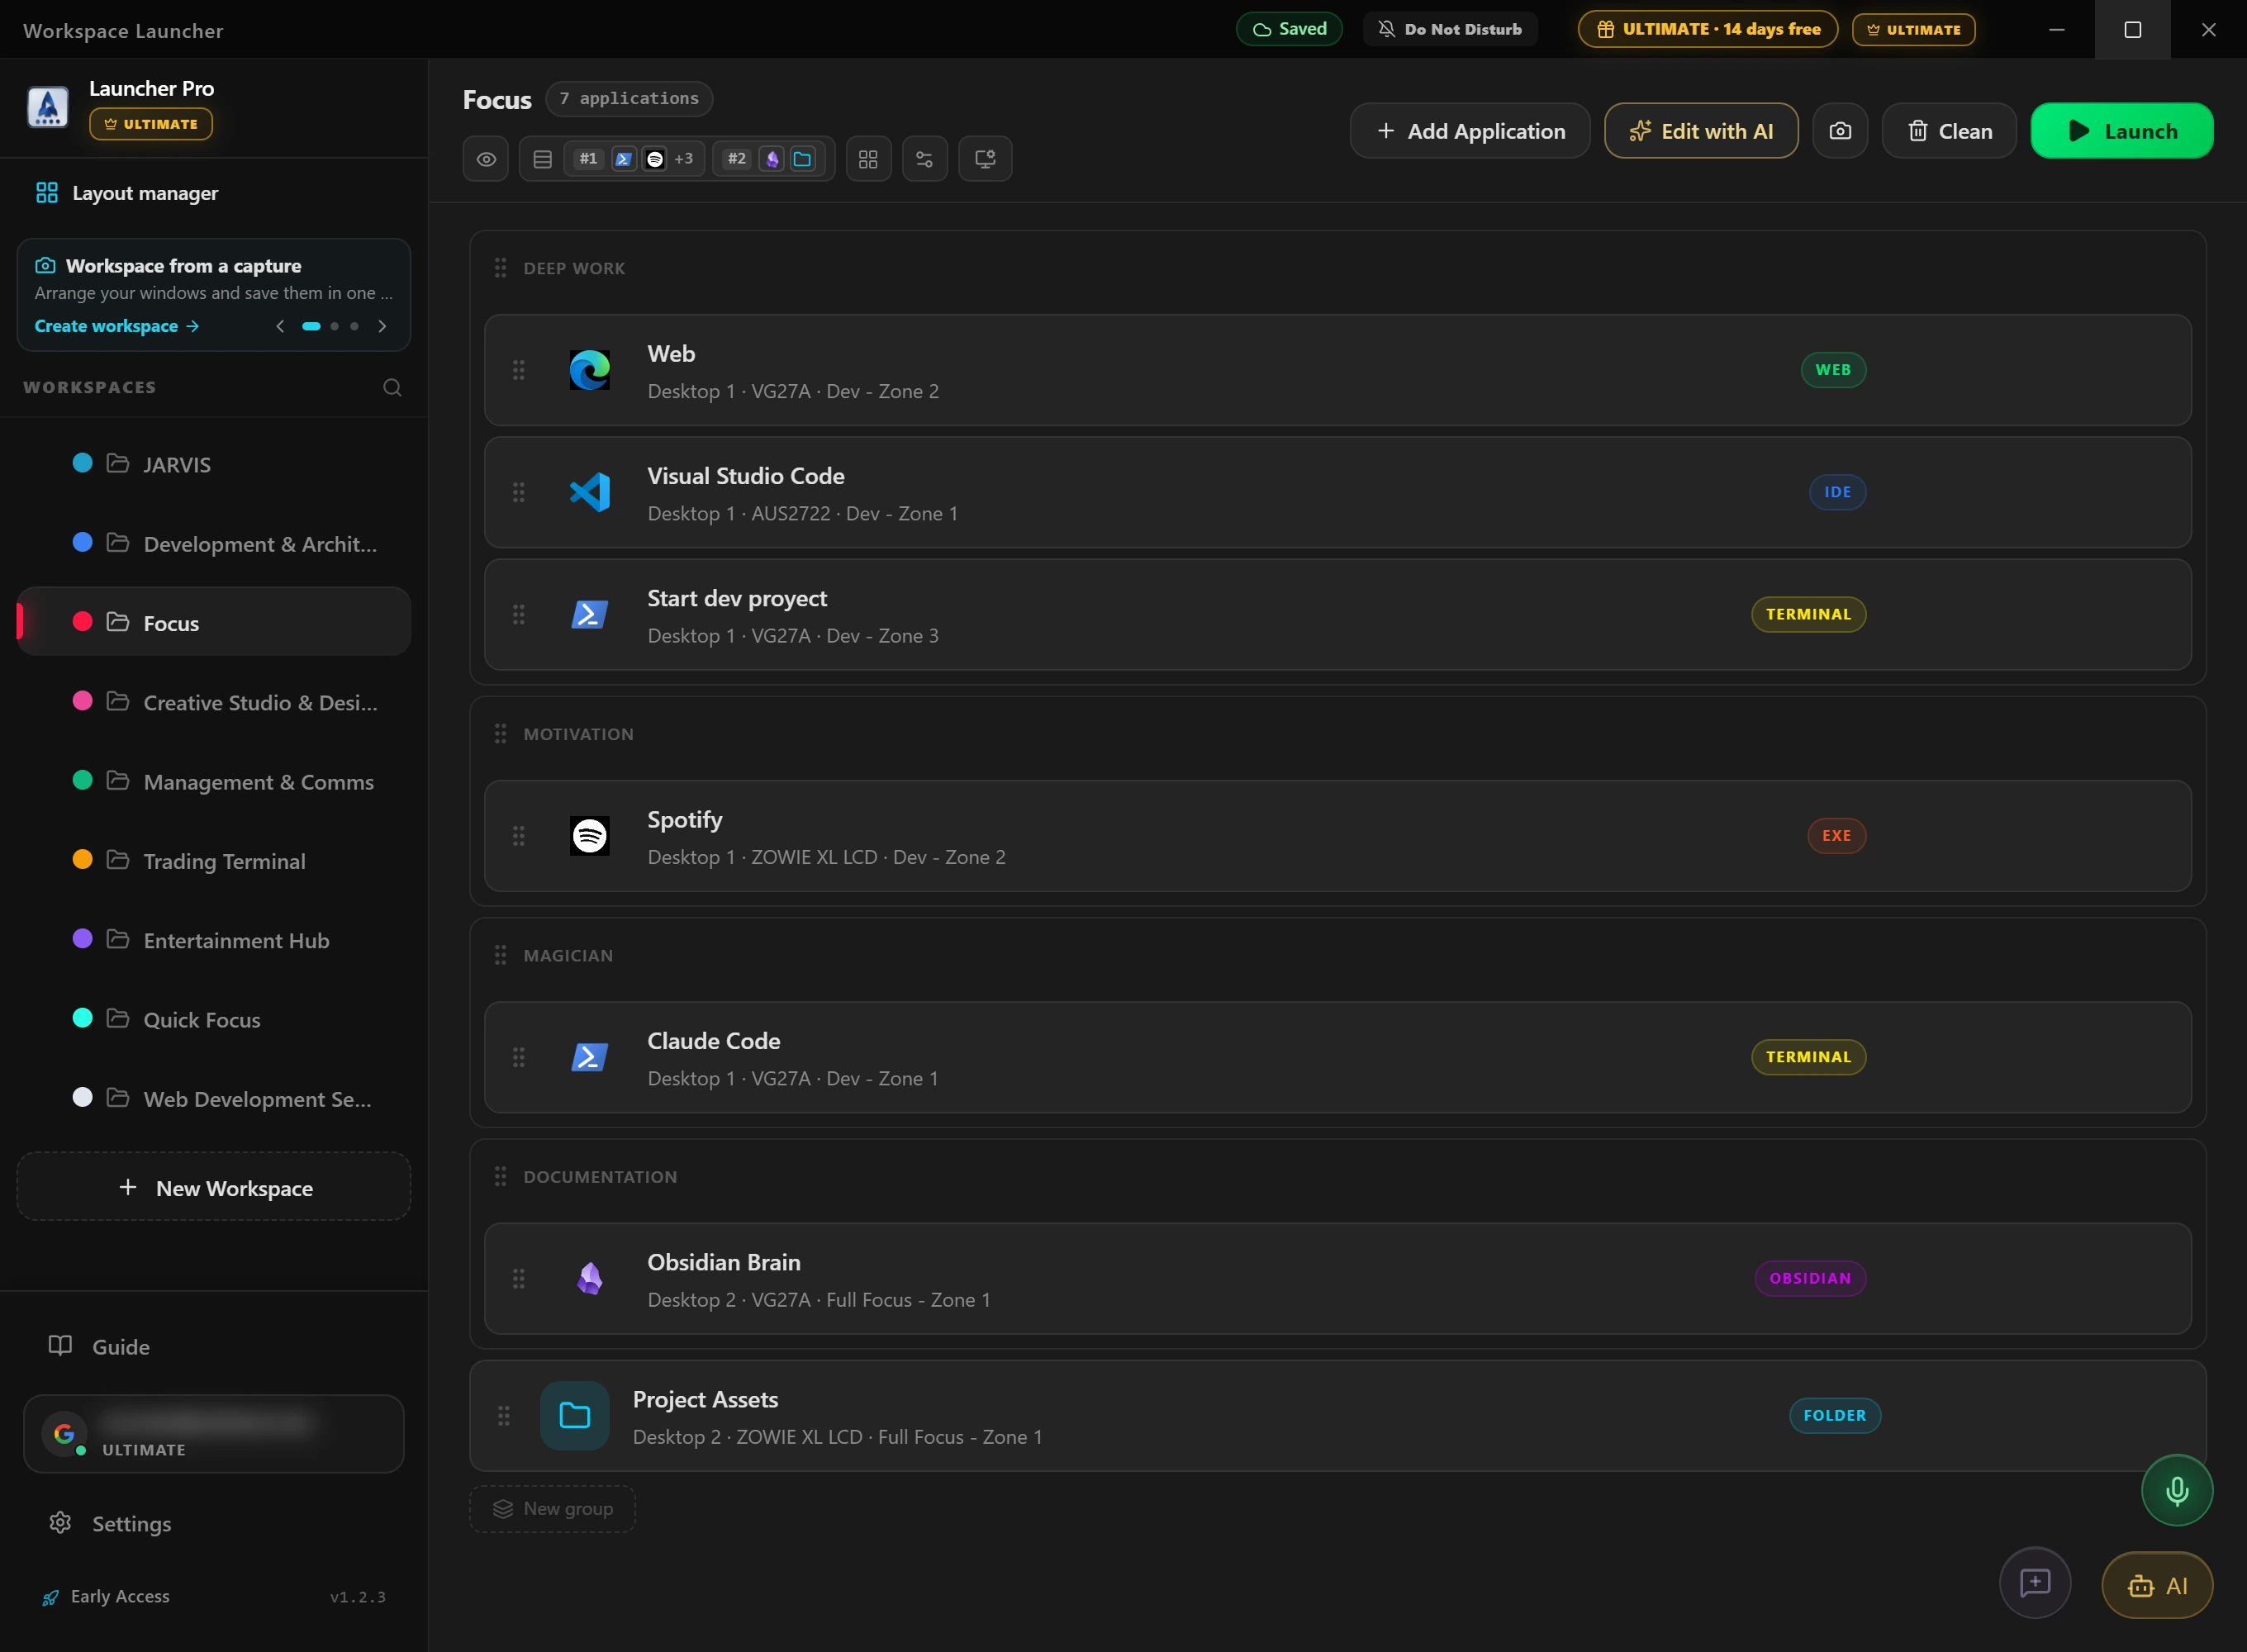Click the Clean button
Viewport: 2247px width, 1652px height.
[1949, 131]
